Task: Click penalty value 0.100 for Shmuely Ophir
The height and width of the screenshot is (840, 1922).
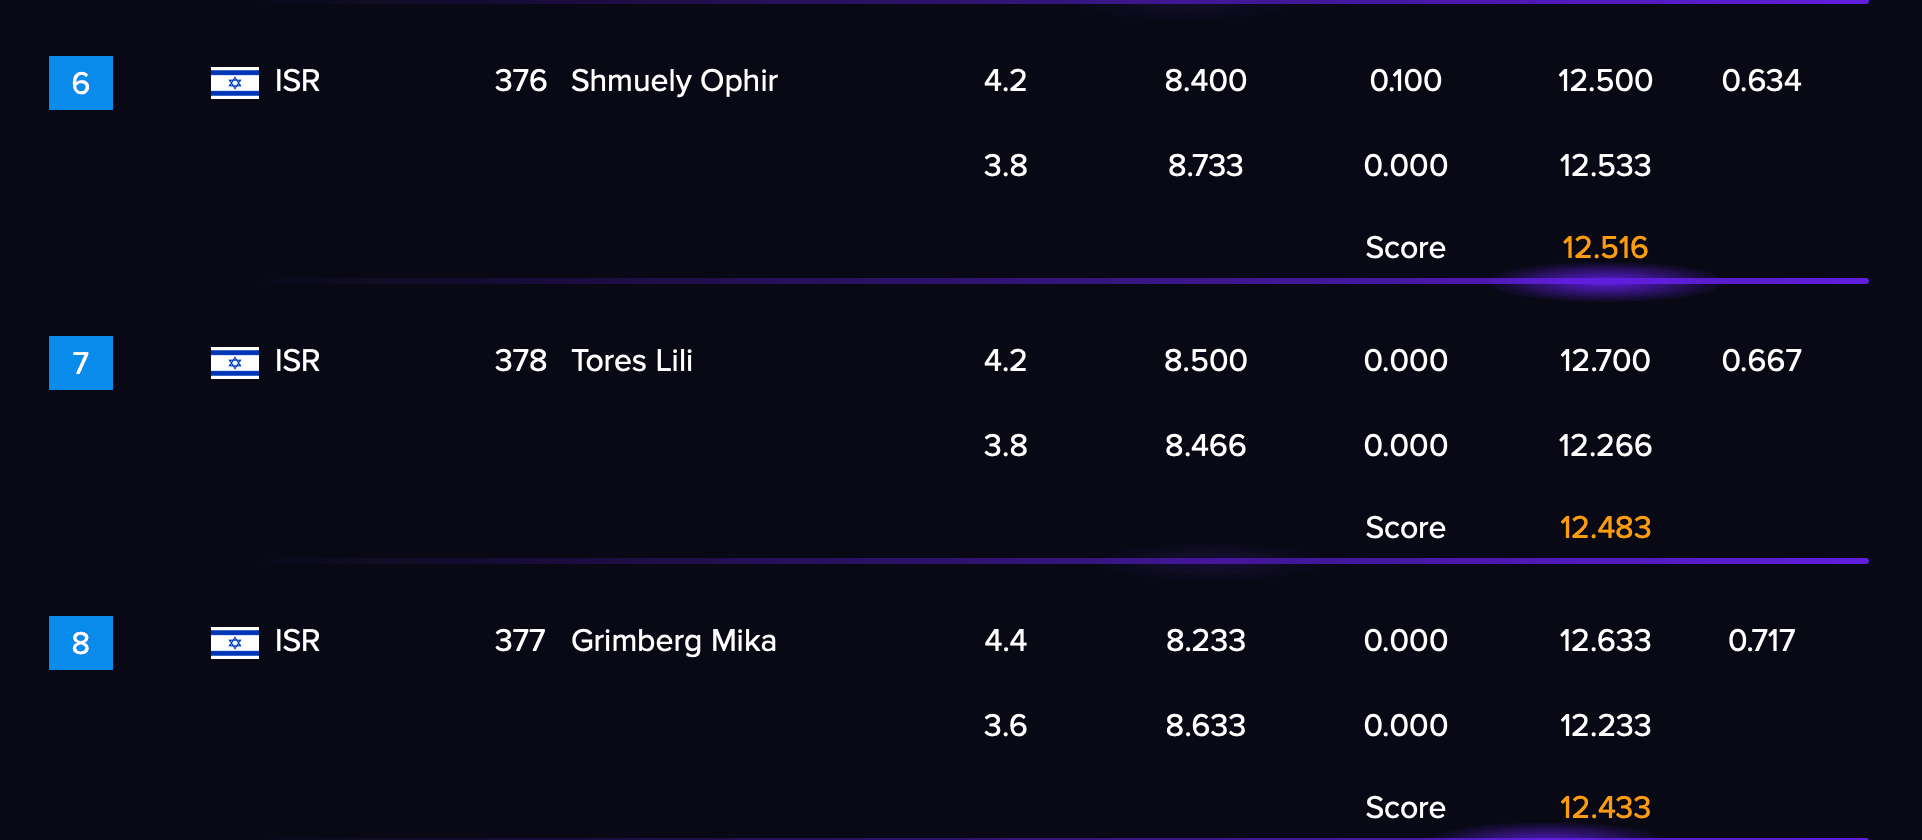Action: (x=1405, y=81)
